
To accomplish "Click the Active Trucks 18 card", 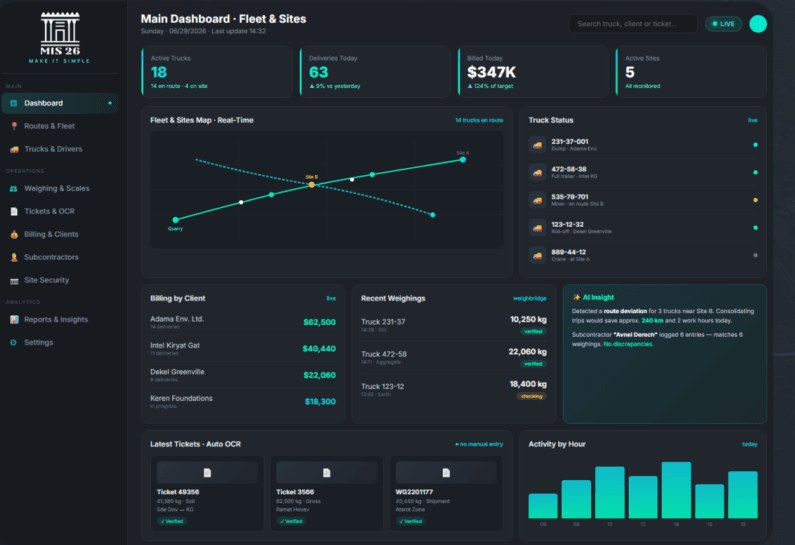I will [x=217, y=71].
